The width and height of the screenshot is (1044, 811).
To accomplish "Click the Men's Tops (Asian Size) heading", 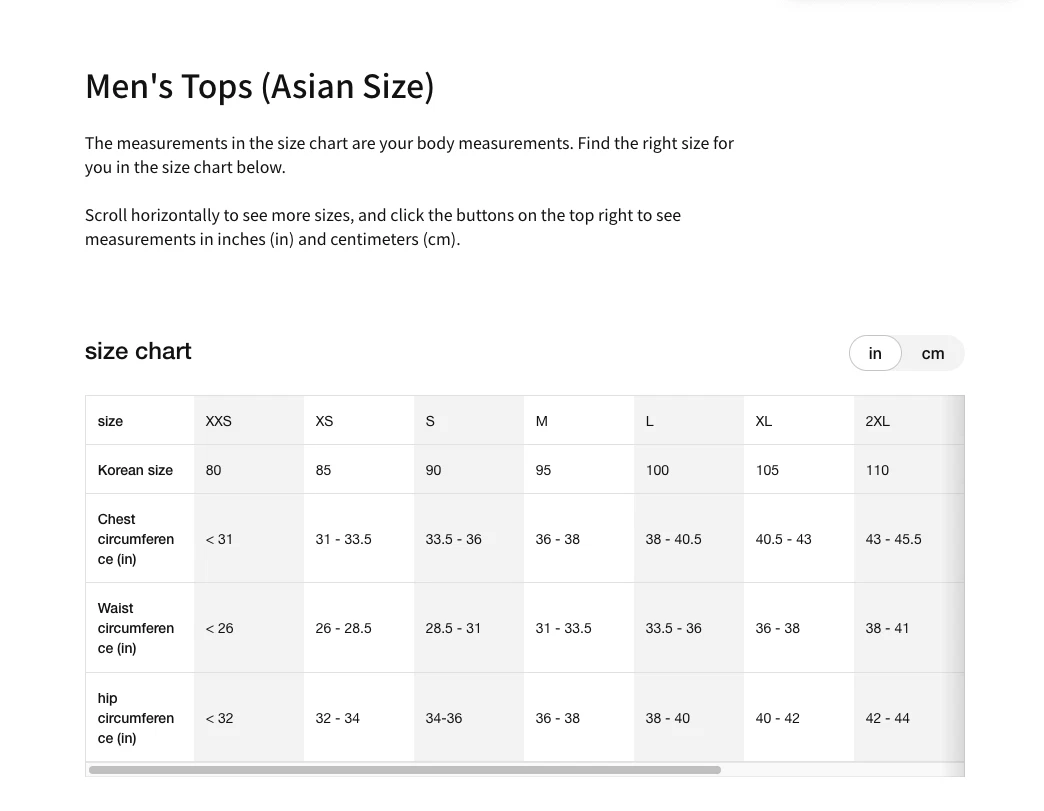I will click(x=260, y=86).
